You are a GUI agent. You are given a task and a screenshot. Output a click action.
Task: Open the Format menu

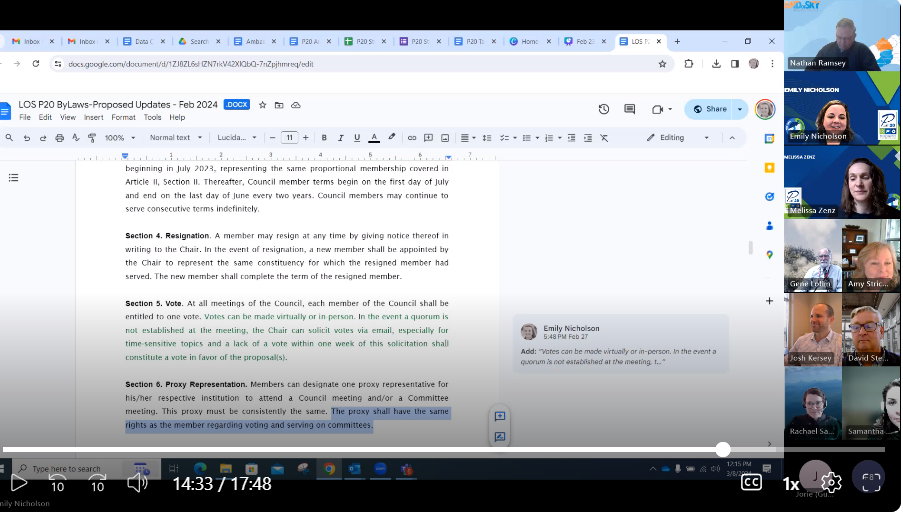coord(123,117)
